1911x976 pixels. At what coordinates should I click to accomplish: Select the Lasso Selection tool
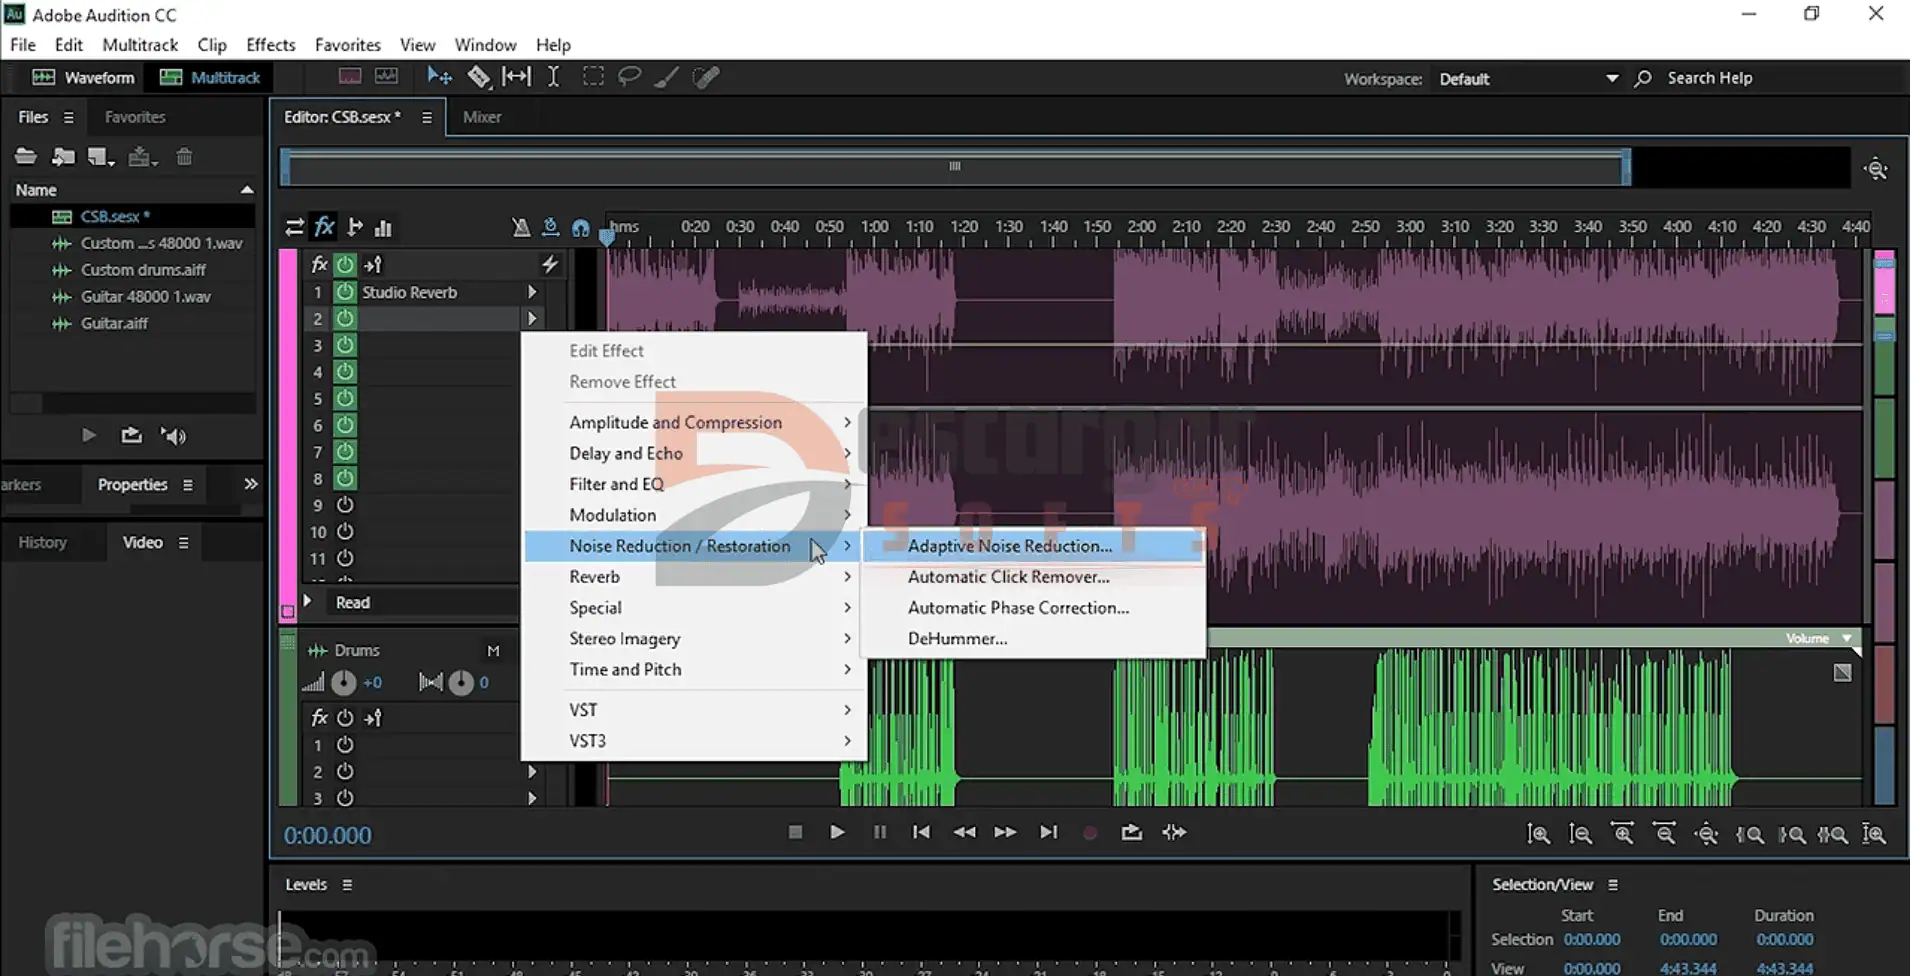click(x=629, y=77)
